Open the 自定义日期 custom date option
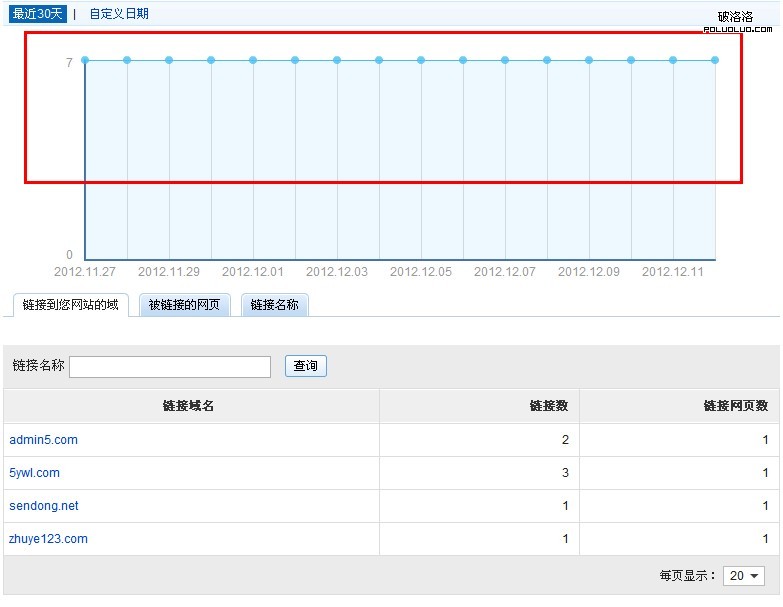Image resolution: width=783 pixels, height=607 pixels. [x=119, y=14]
